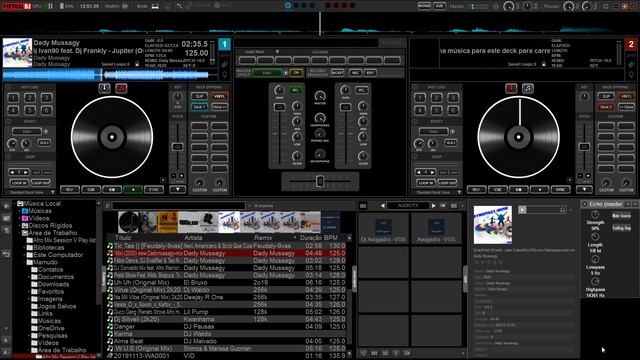
Task: Toggle VINYL mode on the right deck
Action: click(x=626, y=96)
